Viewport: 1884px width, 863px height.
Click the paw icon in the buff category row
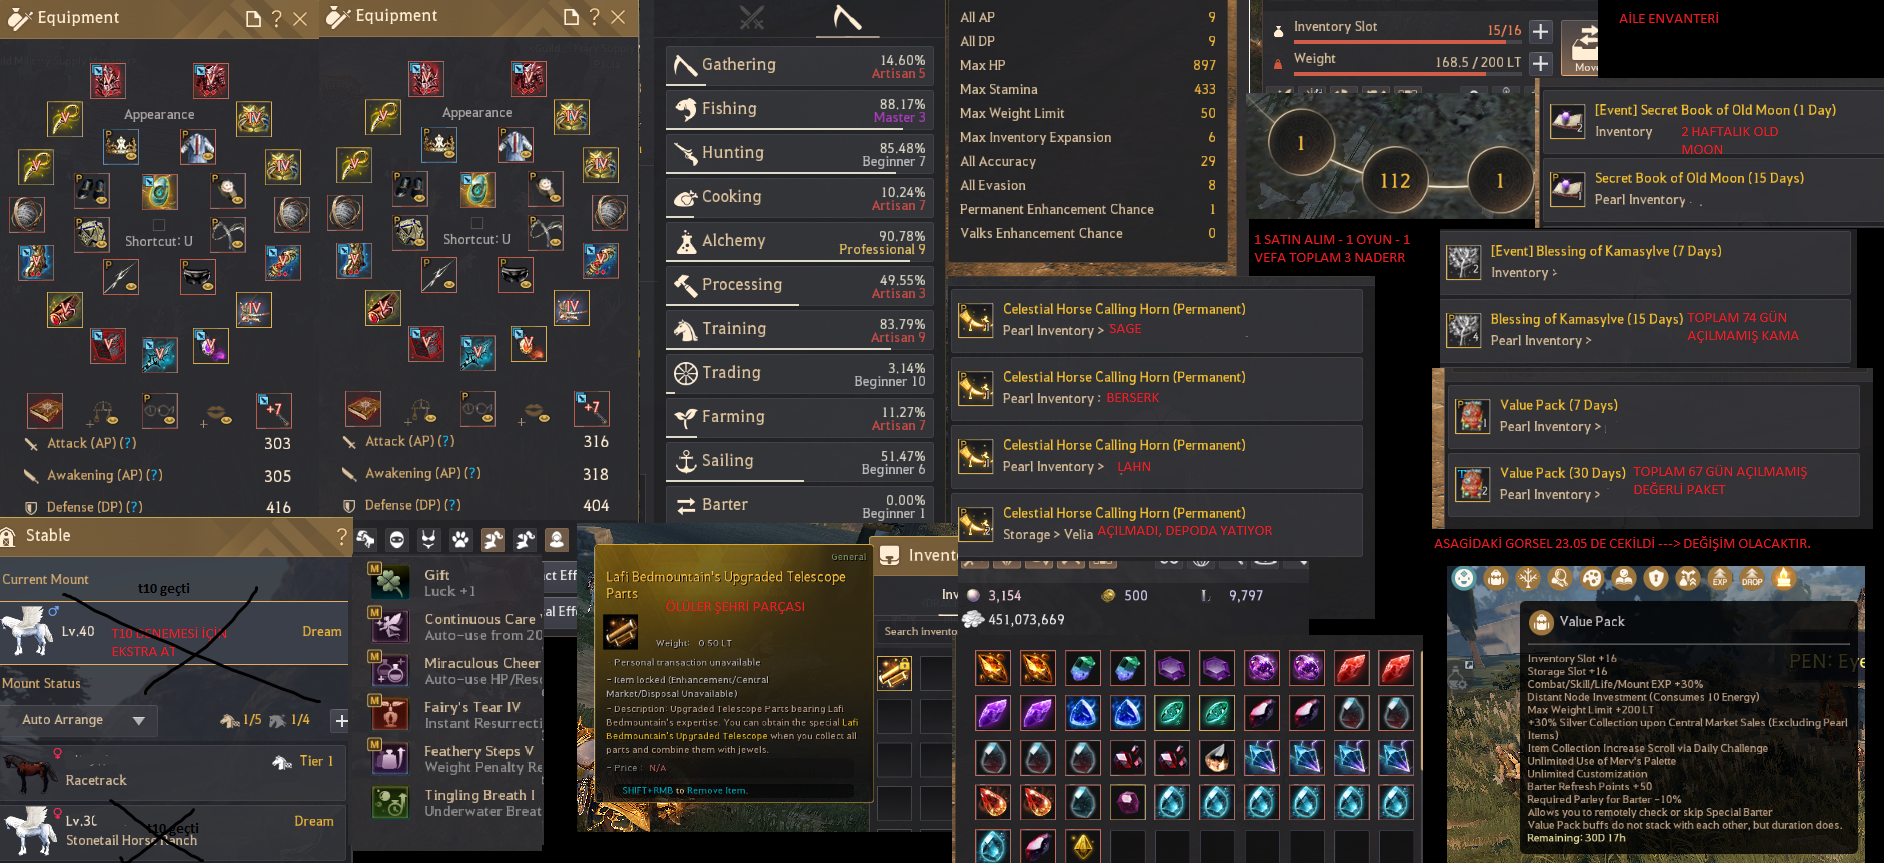click(x=460, y=540)
